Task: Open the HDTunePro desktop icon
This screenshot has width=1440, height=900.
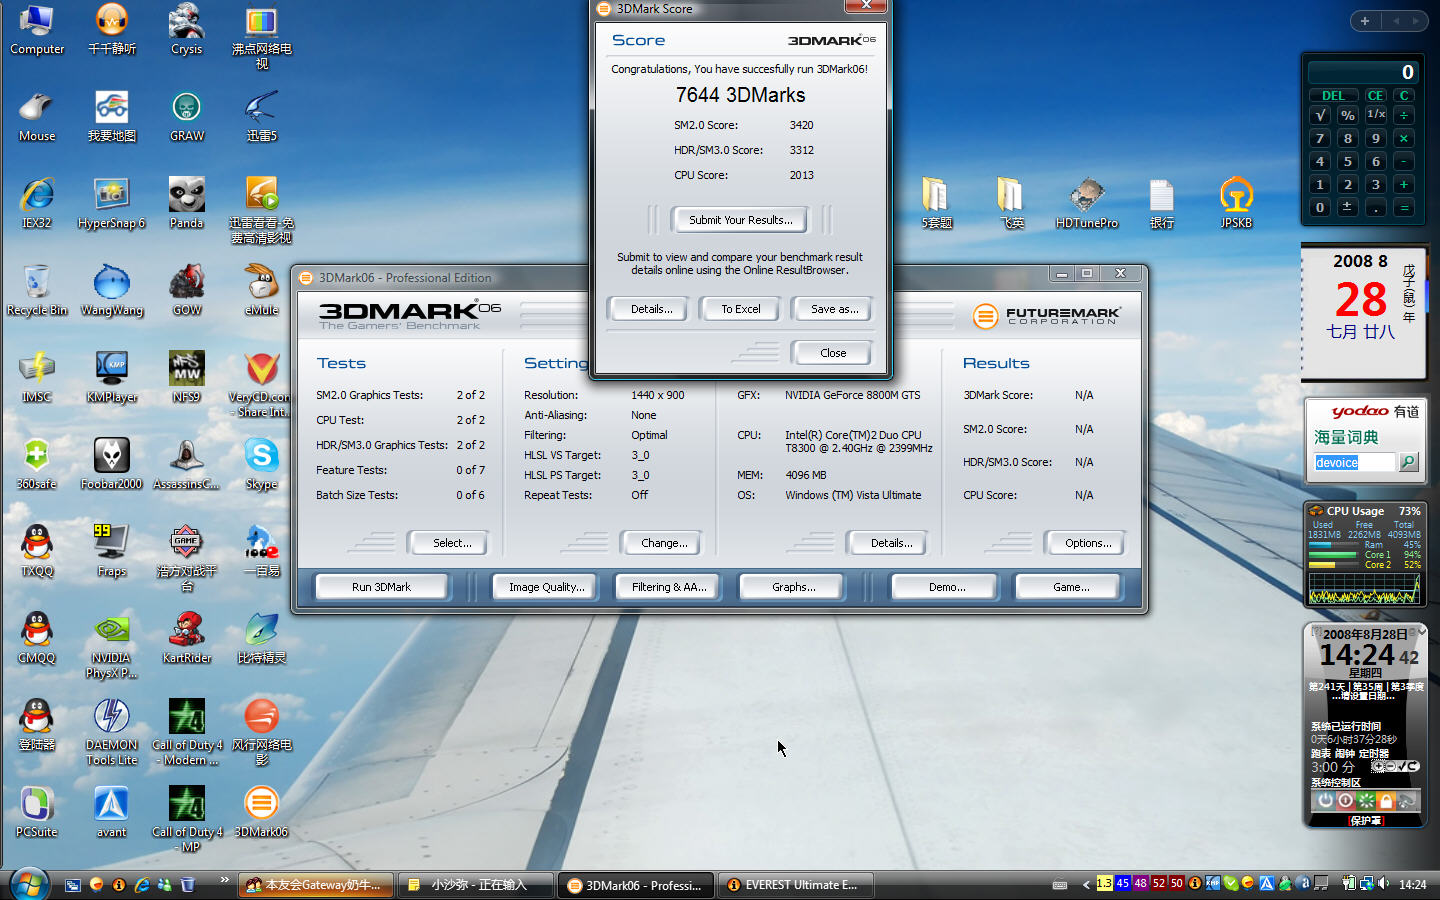Action: (x=1087, y=204)
